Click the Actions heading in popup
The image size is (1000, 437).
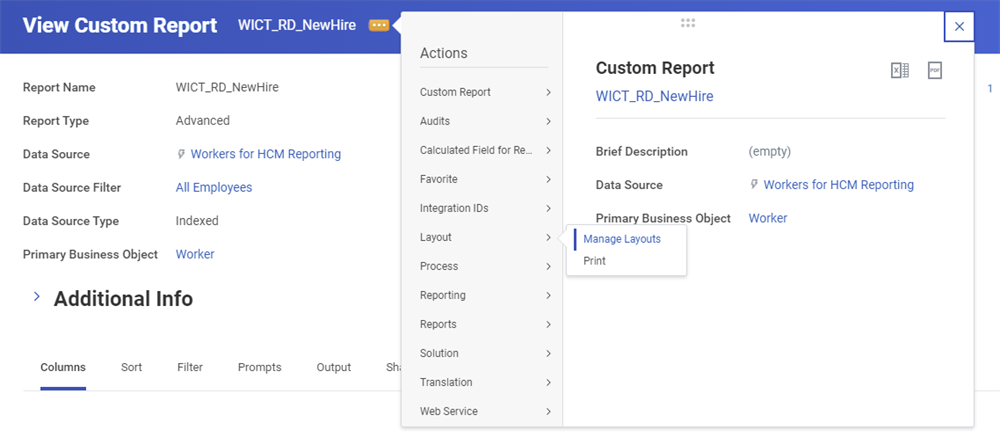tap(444, 54)
